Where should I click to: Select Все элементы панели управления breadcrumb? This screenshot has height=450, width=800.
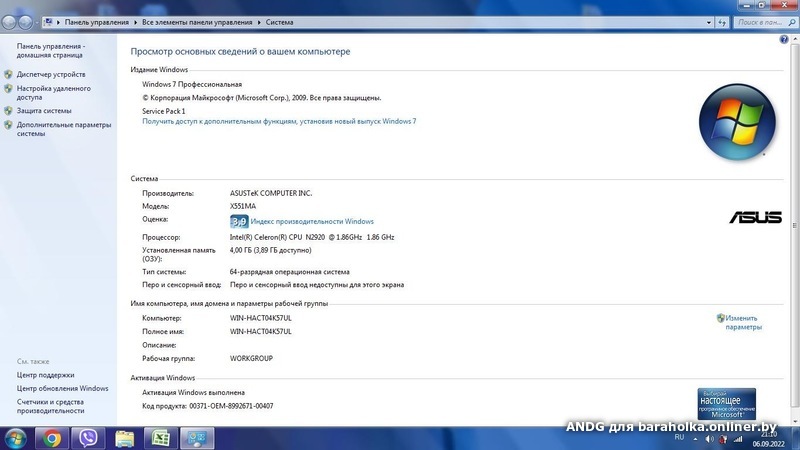(x=197, y=22)
